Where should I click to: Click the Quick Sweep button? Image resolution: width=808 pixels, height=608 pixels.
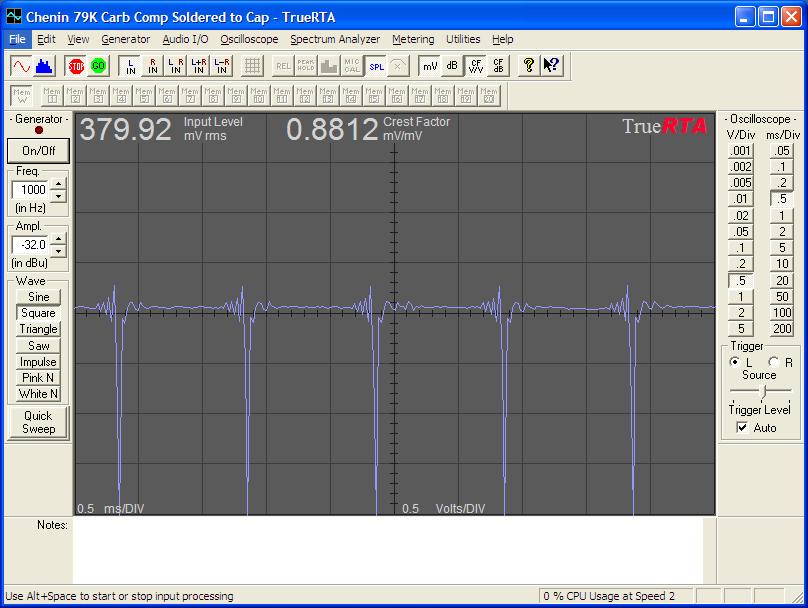pos(38,423)
